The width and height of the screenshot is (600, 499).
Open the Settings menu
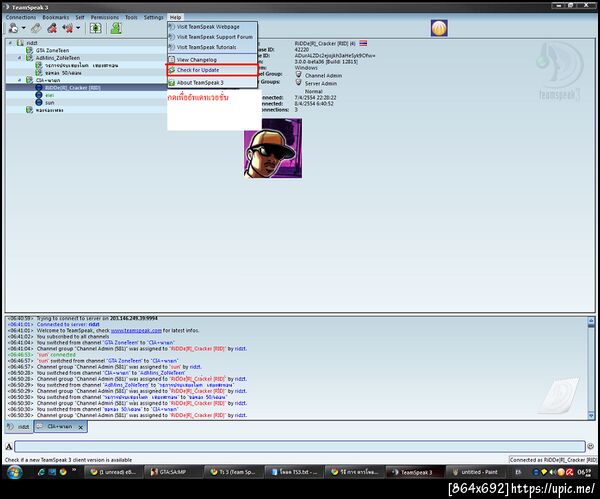click(x=153, y=17)
